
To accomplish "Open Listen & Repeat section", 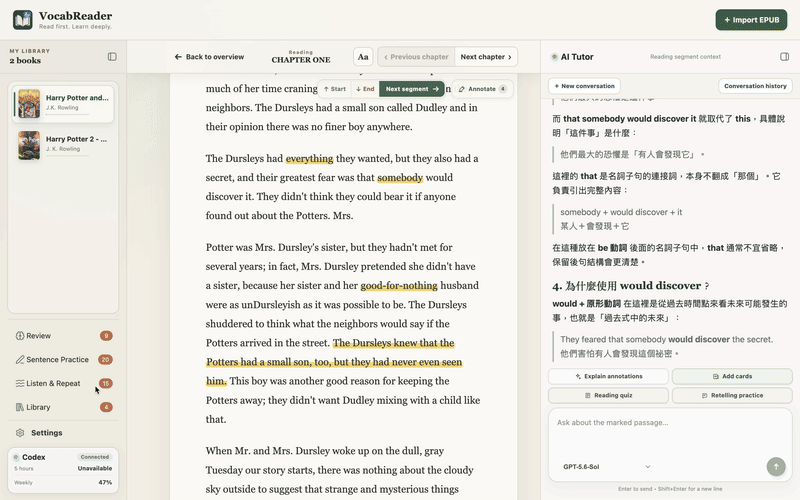I will point(63,383).
